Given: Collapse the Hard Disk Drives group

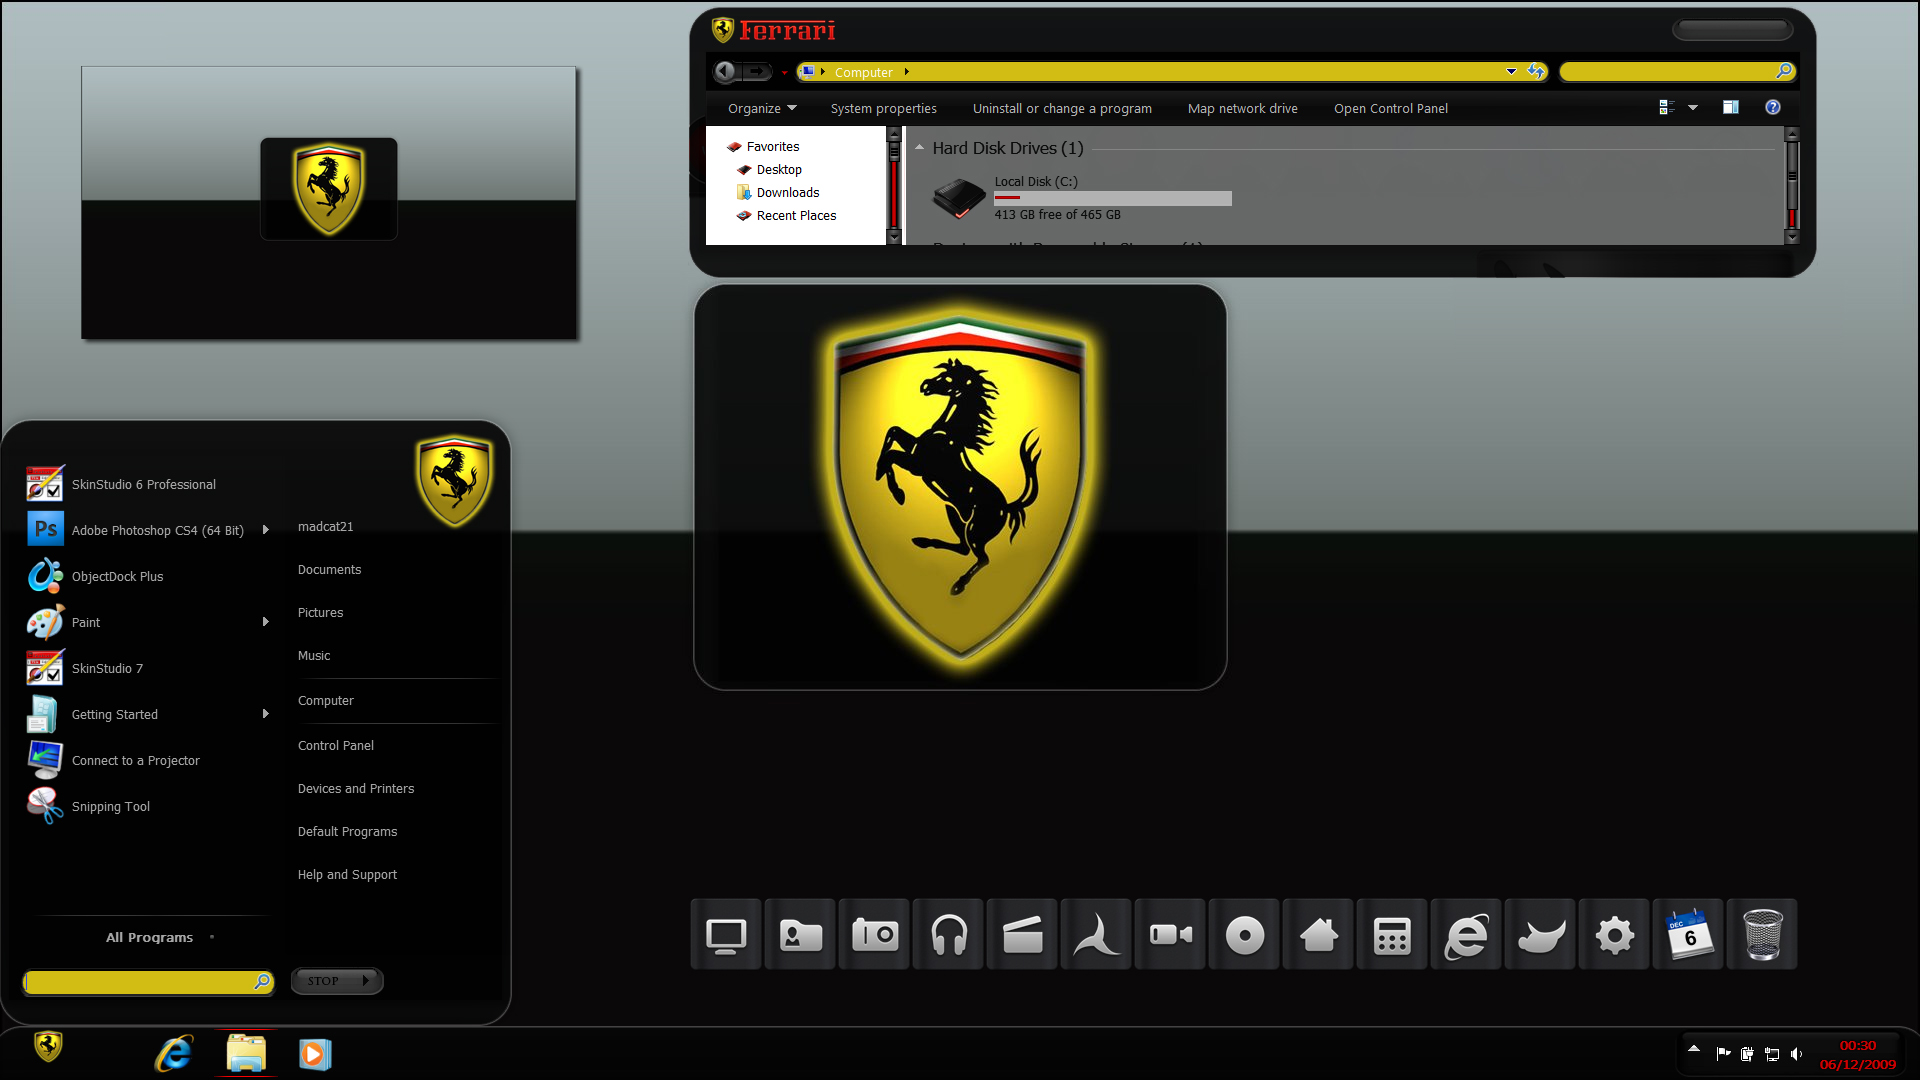Looking at the screenshot, I should click(919, 148).
